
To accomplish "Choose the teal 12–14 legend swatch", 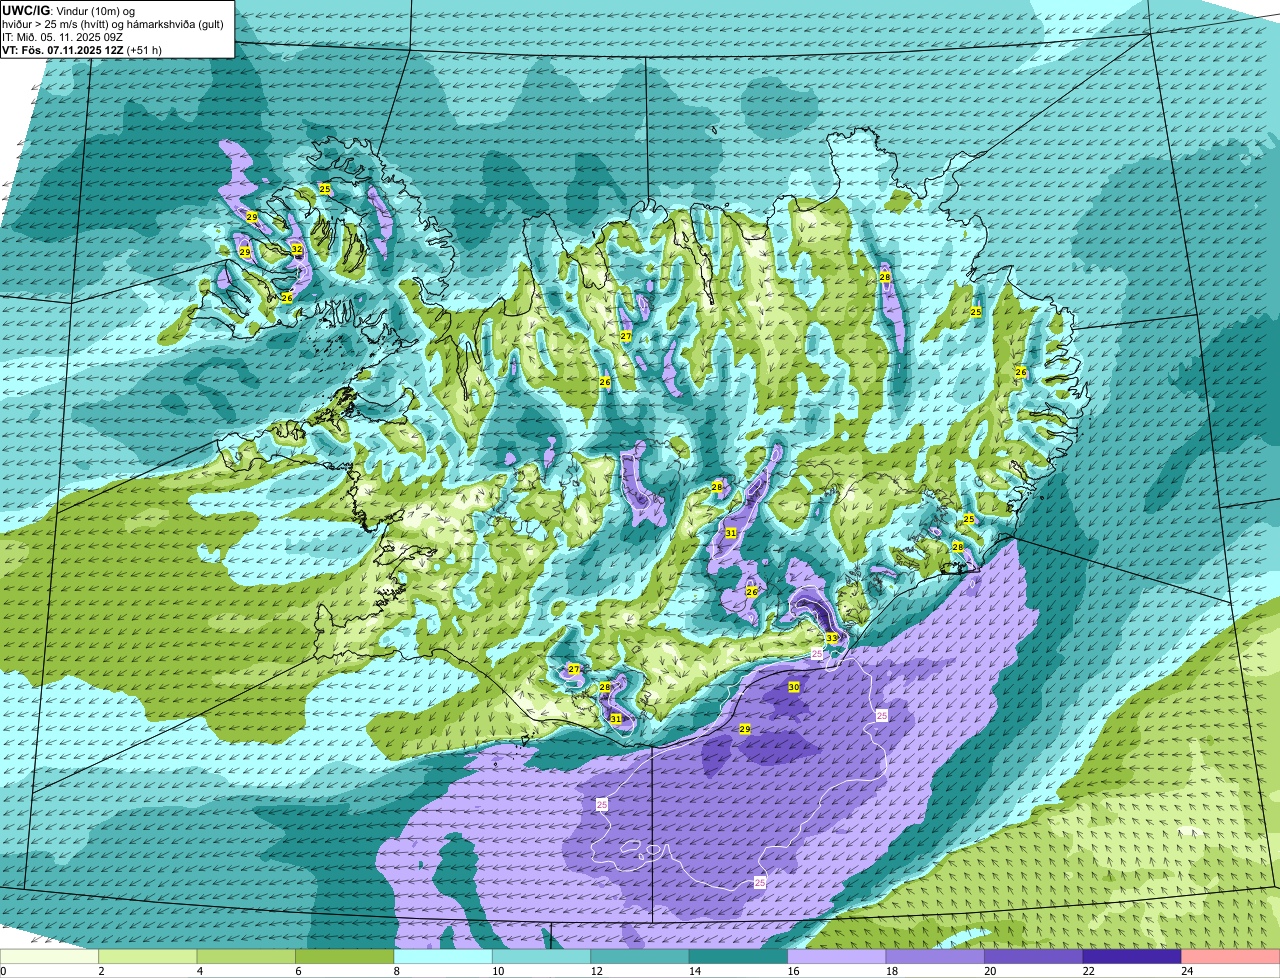I will pyautogui.click(x=640, y=956).
